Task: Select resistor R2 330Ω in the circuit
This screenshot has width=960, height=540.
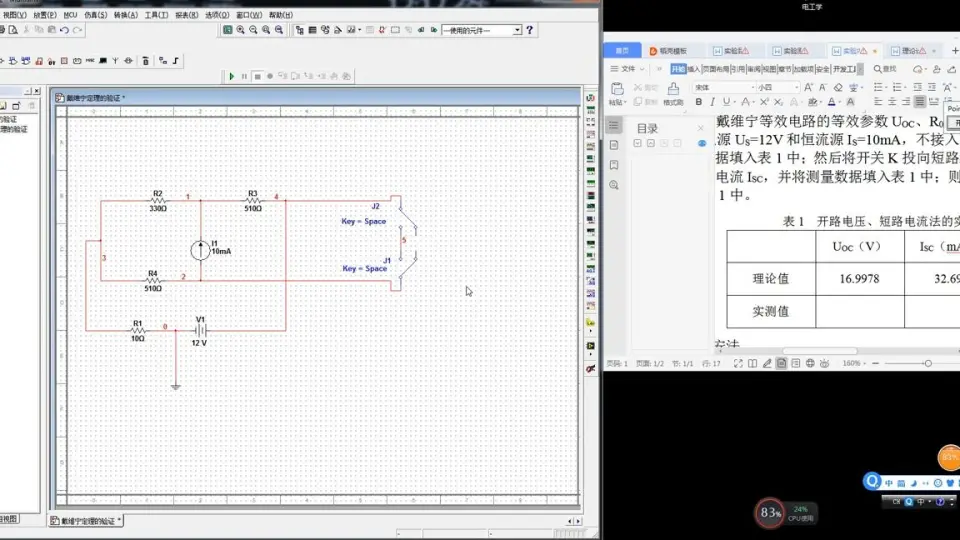Action: pos(158,200)
